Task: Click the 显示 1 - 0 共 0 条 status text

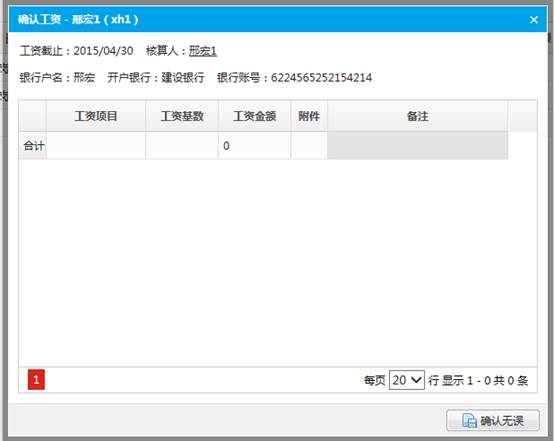Action: (485, 381)
